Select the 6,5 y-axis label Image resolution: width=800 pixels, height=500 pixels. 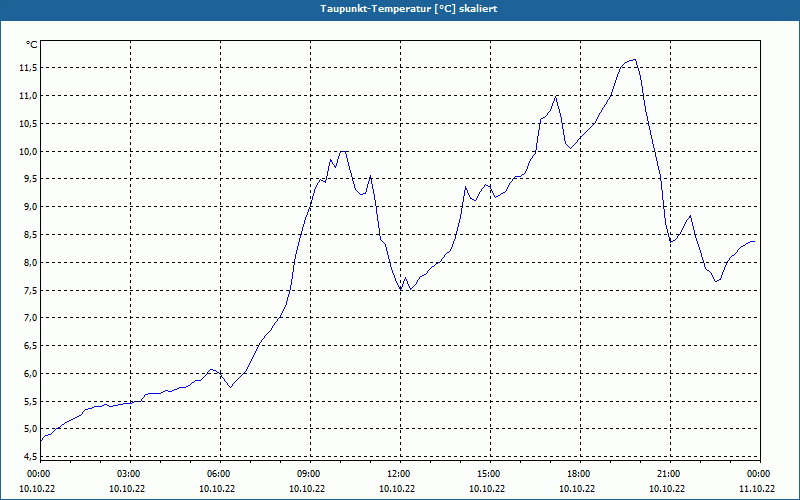tap(30, 346)
